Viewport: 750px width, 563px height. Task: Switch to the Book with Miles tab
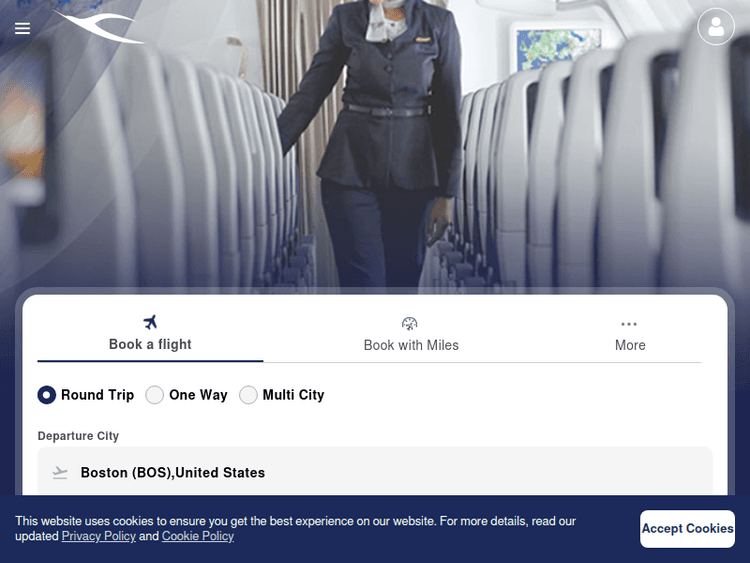pos(411,335)
